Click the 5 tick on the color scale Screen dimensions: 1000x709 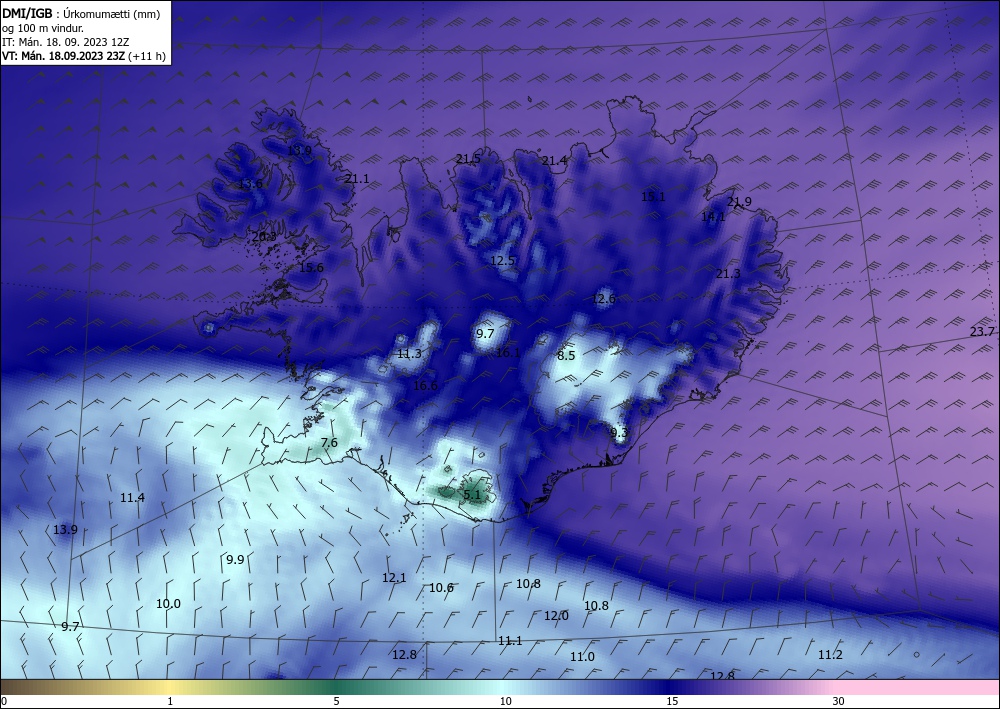336,701
